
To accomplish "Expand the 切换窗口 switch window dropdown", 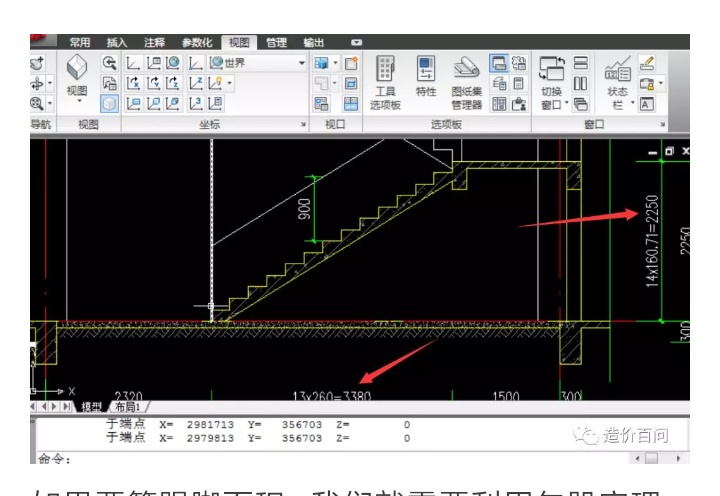I will (566, 104).
